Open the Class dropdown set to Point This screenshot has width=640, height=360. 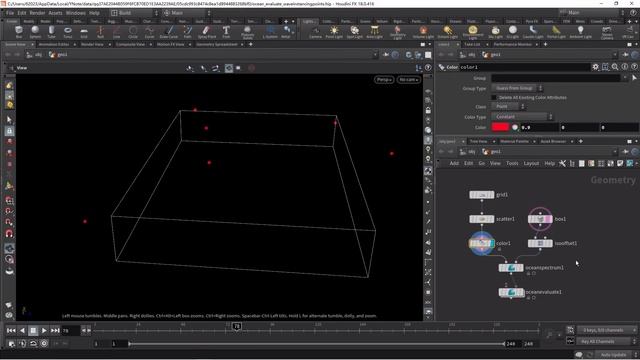508,107
